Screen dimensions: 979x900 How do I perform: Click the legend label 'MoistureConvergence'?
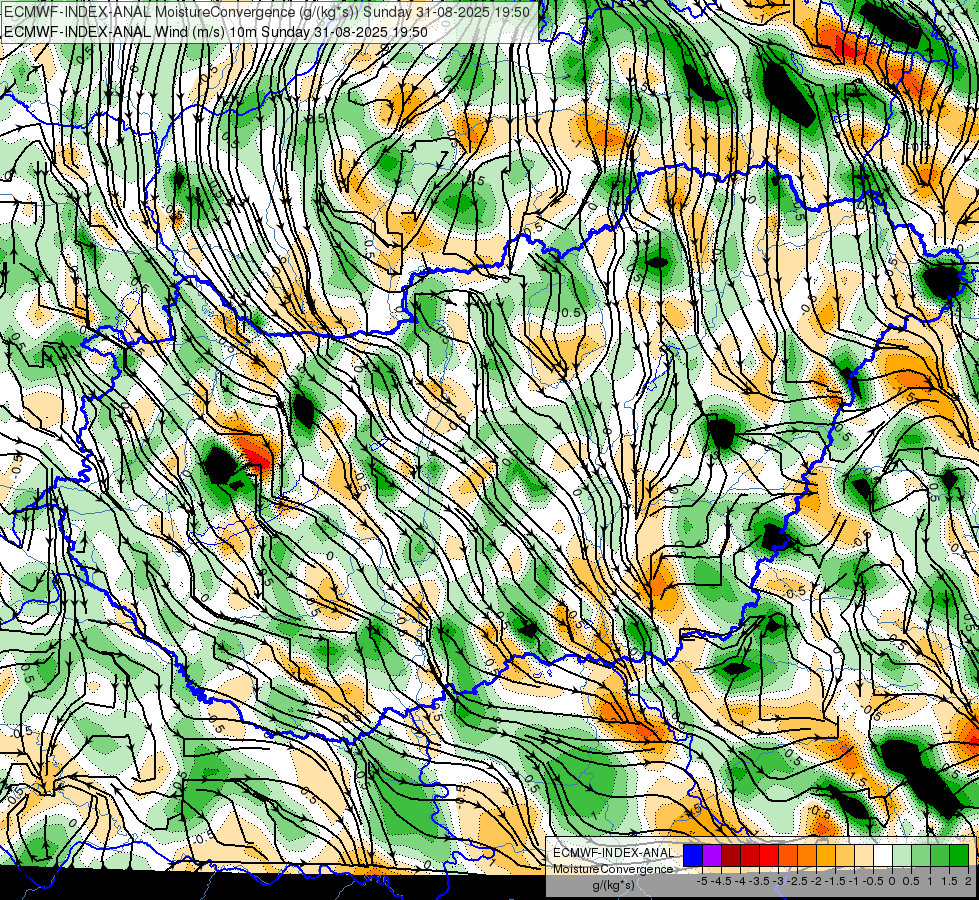coord(613,869)
